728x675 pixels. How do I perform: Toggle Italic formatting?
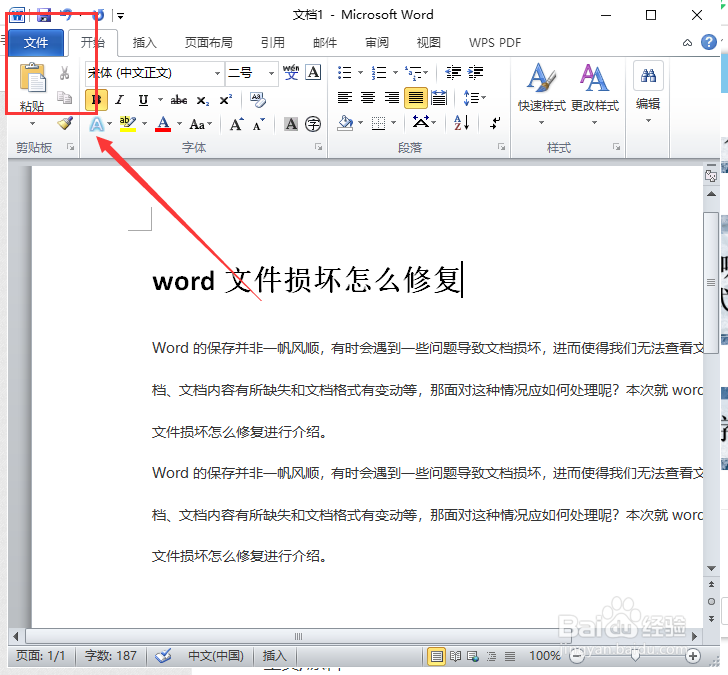120,100
